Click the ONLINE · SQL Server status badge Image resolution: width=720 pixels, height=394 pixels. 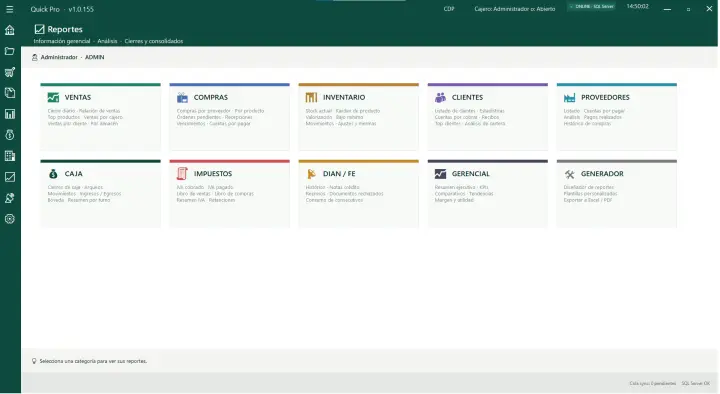[x=591, y=7]
